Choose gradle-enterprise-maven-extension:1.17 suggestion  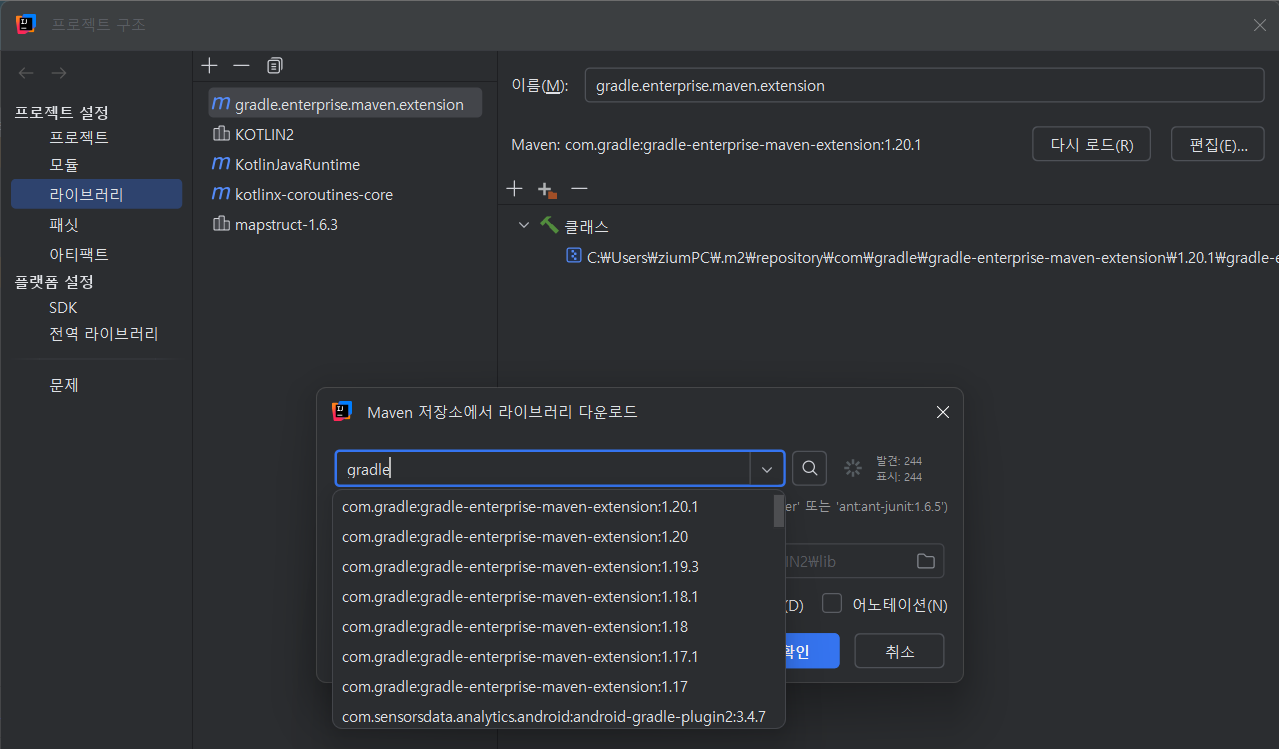[553, 686]
